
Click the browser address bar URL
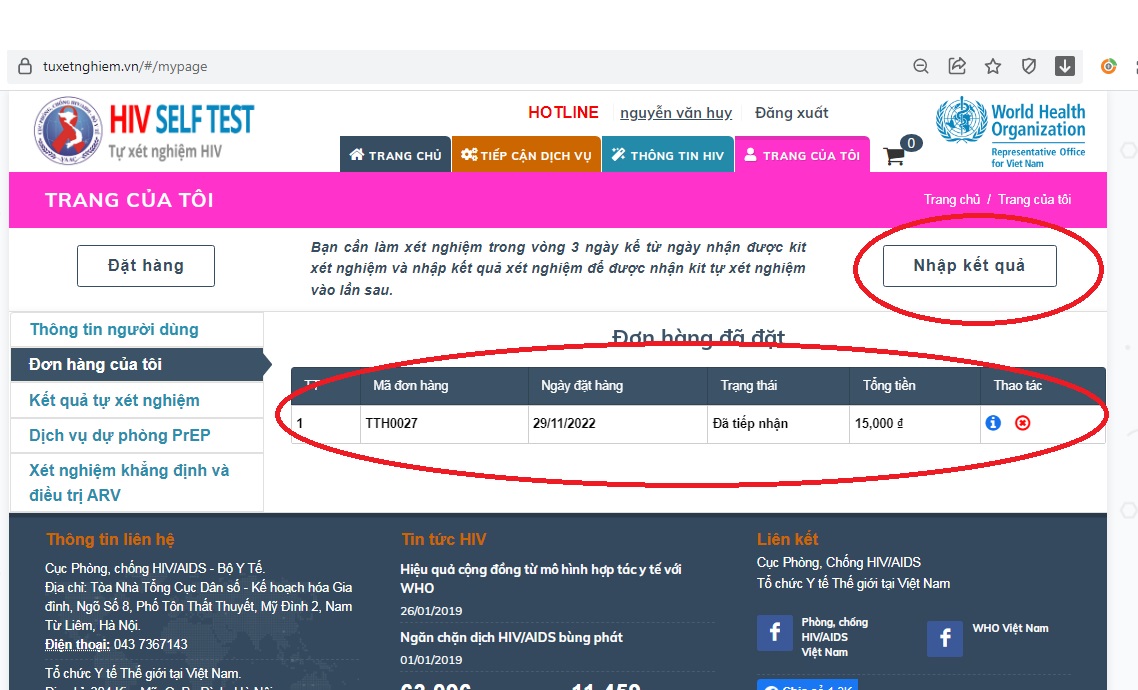point(125,67)
